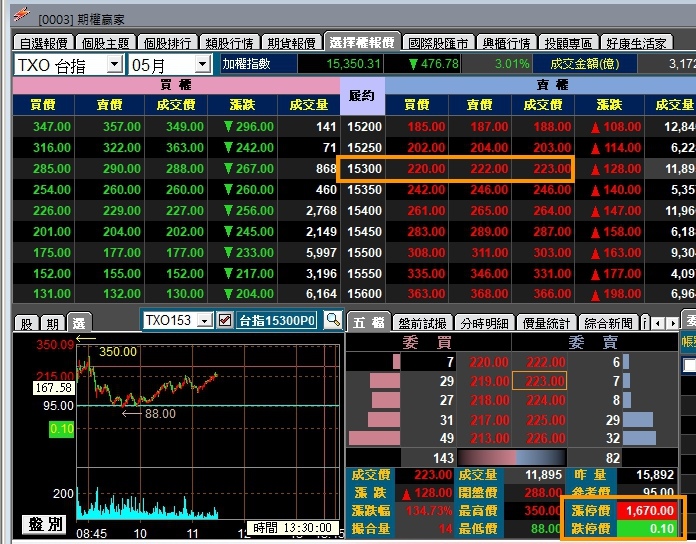The width and height of the screenshot is (696, 544).
Task: Click the 盤別 button below the chart
Action: click(x=44, y=524)
